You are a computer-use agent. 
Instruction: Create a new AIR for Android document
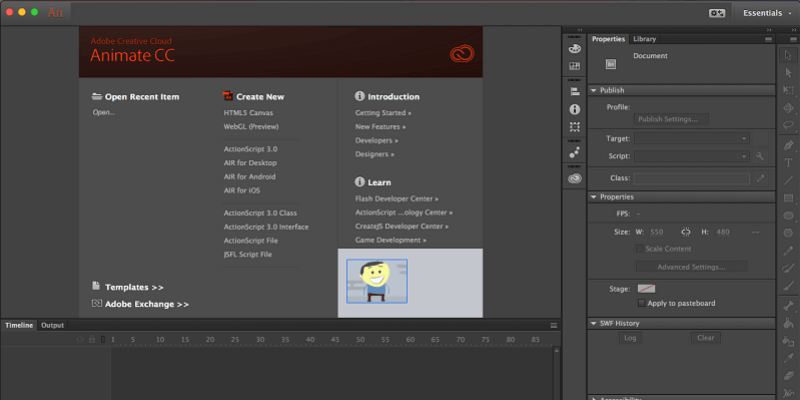click(249, 177)
